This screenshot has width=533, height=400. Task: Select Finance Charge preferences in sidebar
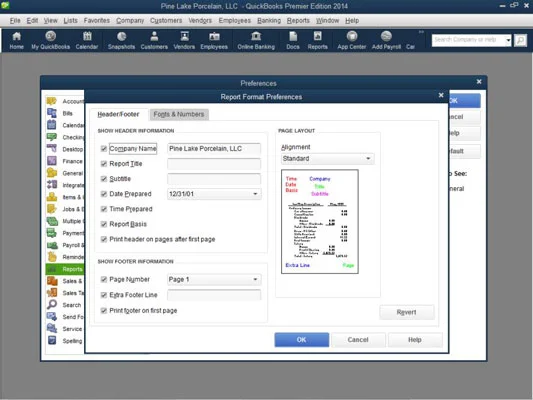coord(65,161)
